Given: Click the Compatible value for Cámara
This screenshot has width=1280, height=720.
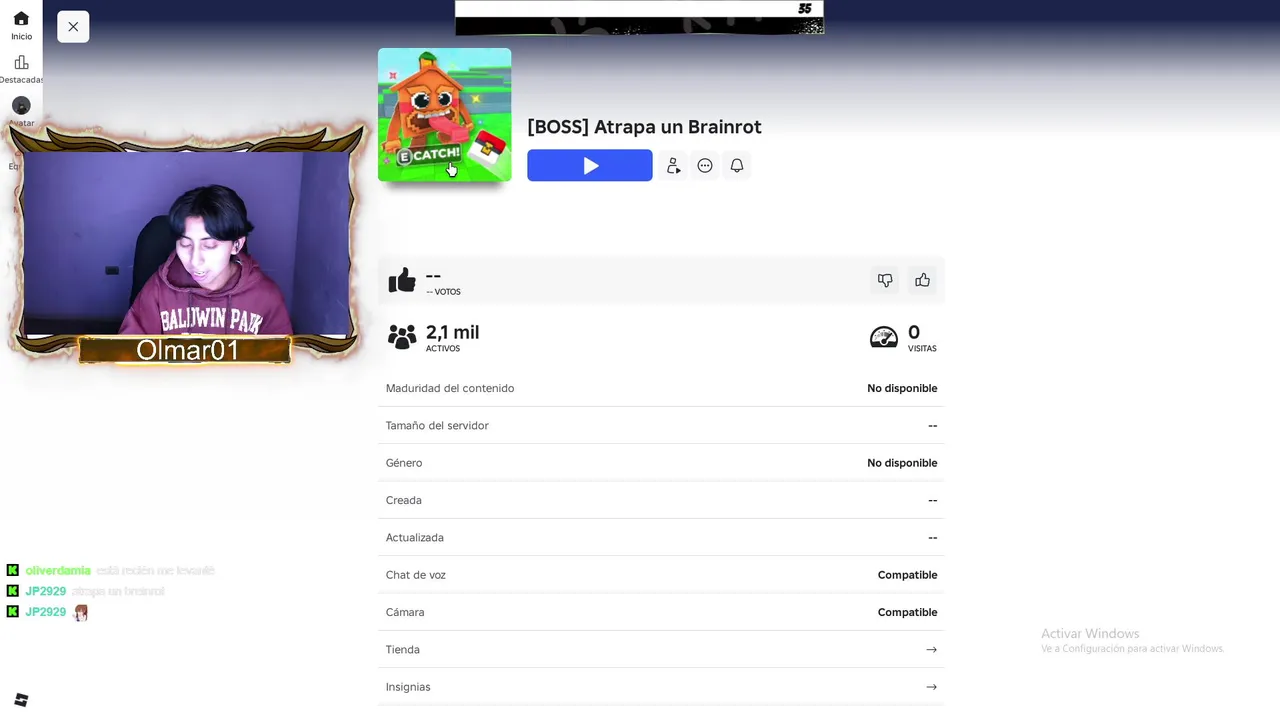Looking at the screenshot, I should 907,612.
